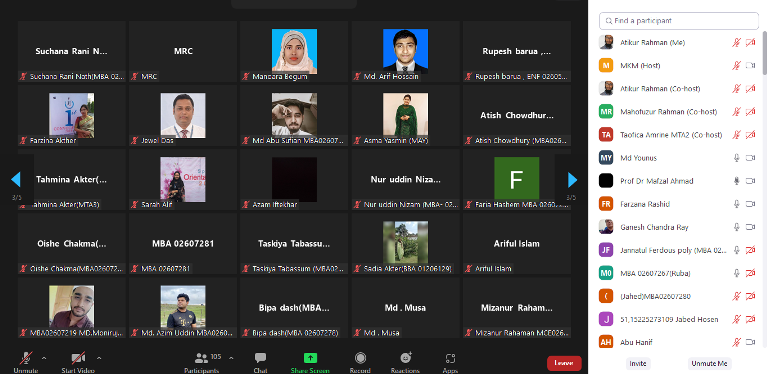Image resolution: width=768 pixels, height=374 pixels.
Task: Click the MBA 02607281 participant tile
Action: coord(183,243)
